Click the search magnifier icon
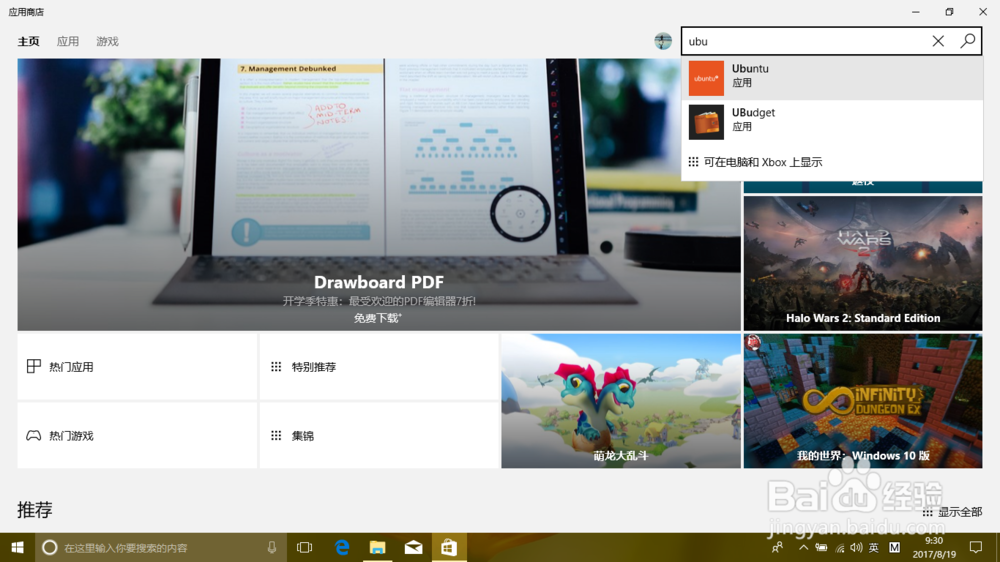 [967, 41]
